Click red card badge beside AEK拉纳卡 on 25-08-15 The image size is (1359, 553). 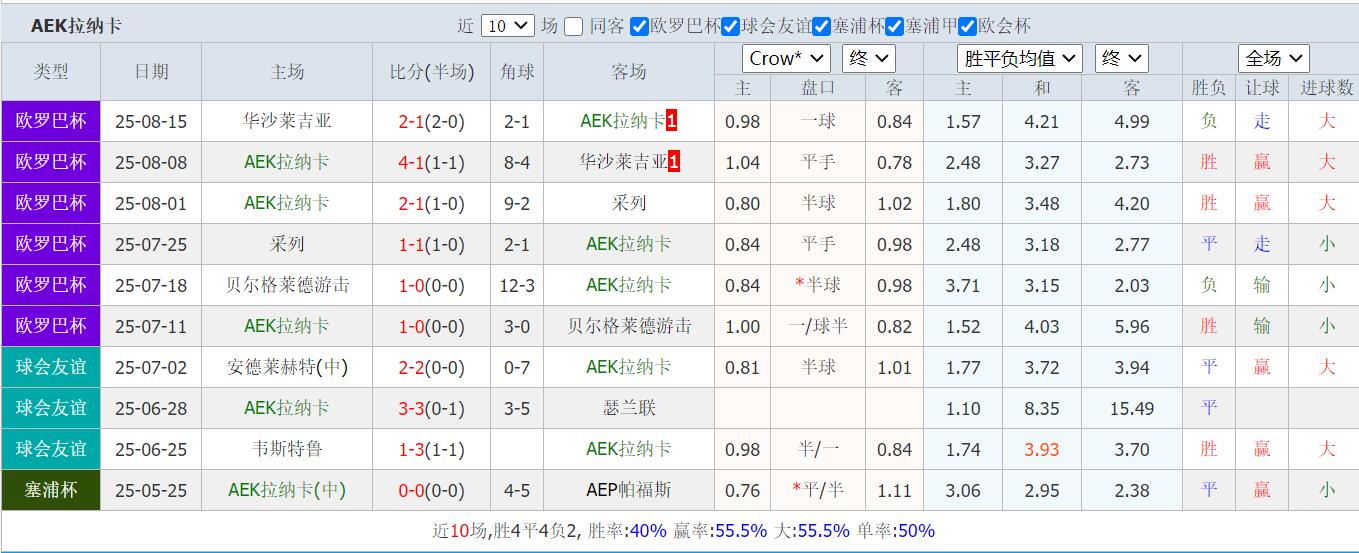click(672, 121)
